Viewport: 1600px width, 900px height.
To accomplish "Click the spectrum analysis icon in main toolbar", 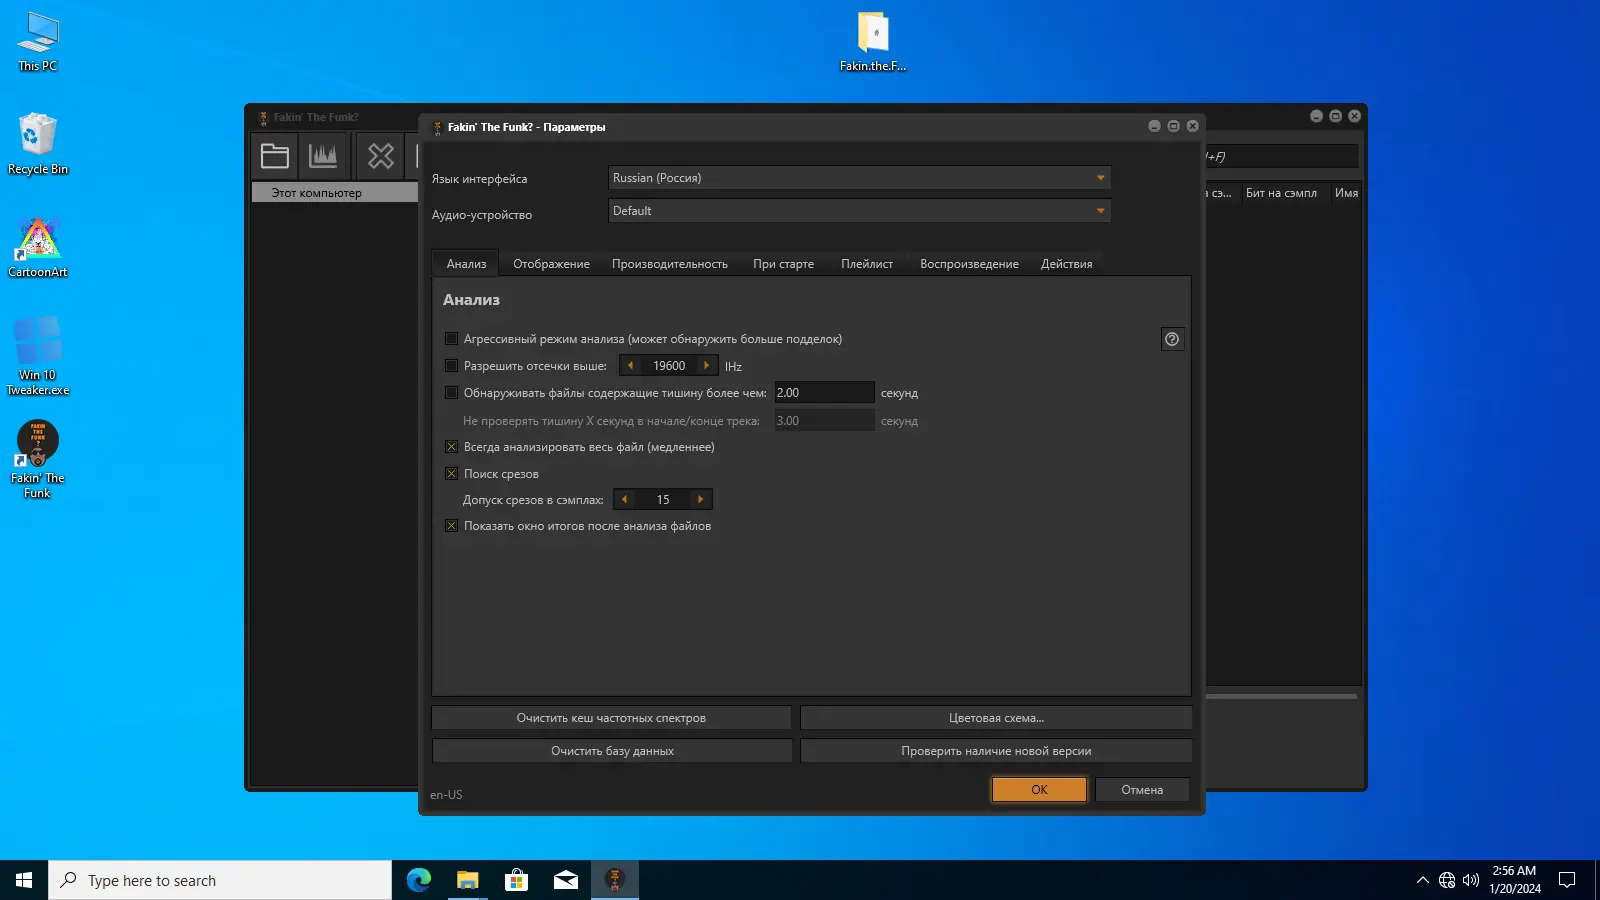I will pyautogui.click(x=323, y=156).
